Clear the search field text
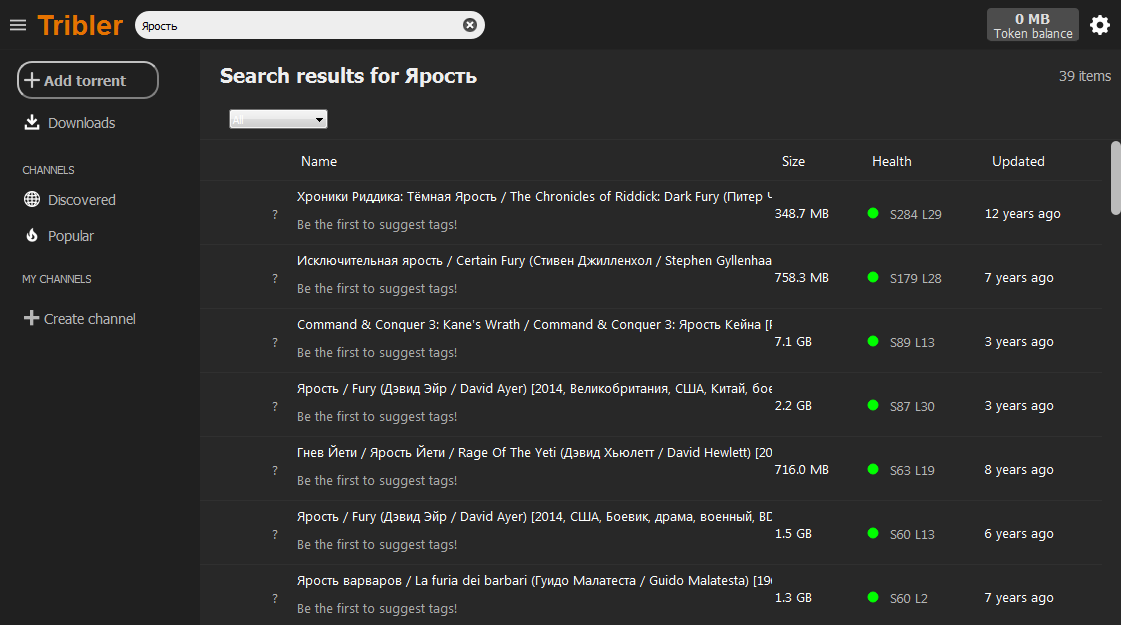 pyautogui.click(x=470, y=25)
